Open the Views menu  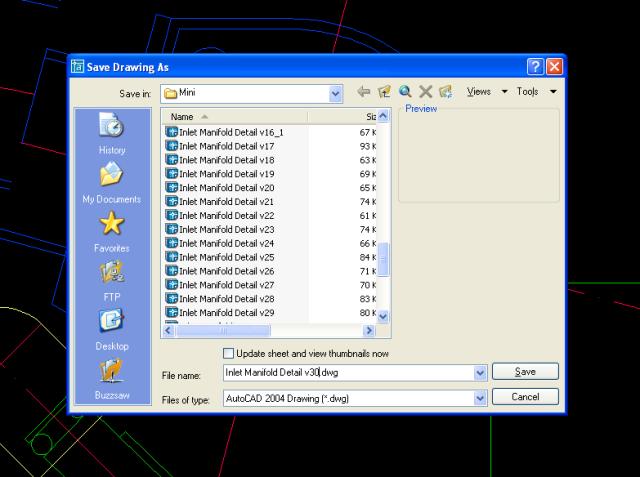pos(478,91)
